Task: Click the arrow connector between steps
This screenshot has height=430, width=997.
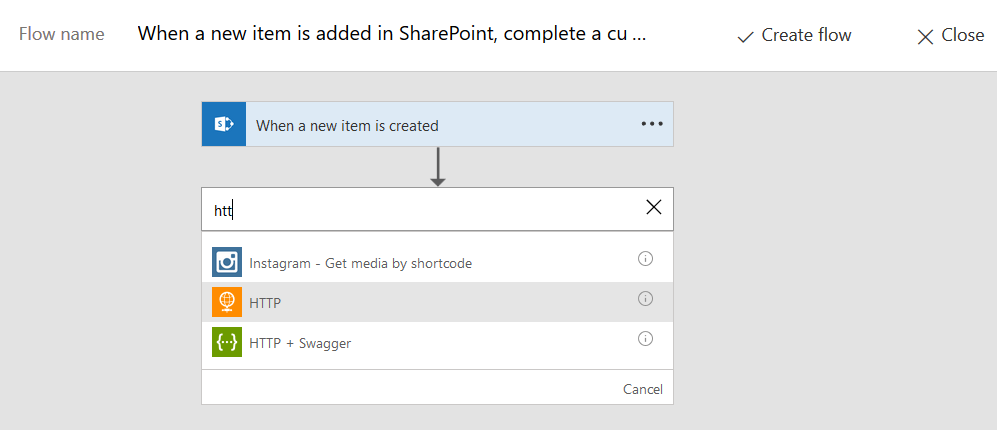Action: click(437, 167)
